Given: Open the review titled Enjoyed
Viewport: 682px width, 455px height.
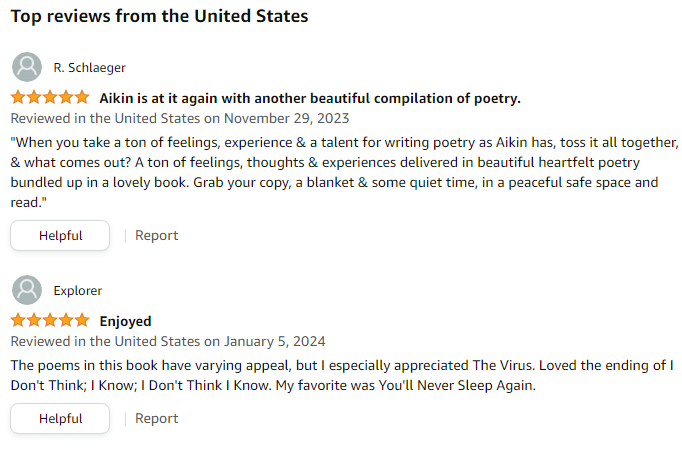Looking at the screenshot, I should click(x=125, y=321).
